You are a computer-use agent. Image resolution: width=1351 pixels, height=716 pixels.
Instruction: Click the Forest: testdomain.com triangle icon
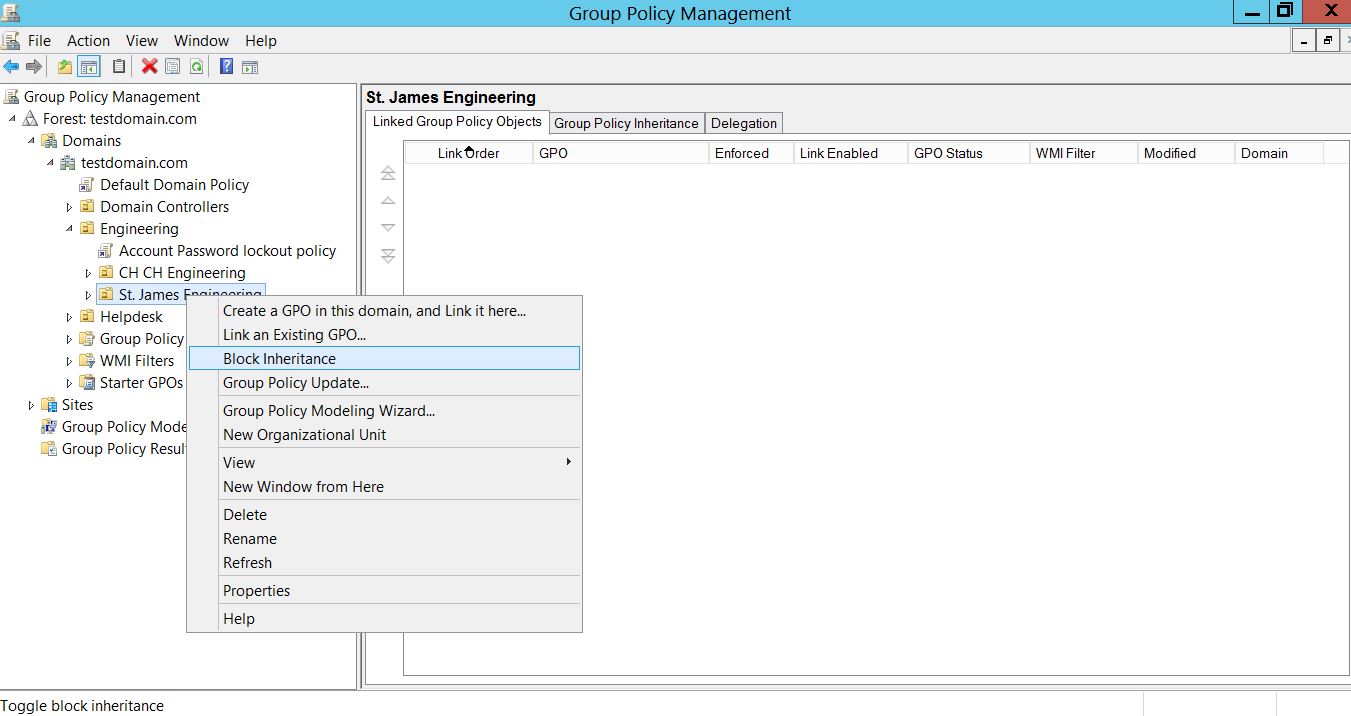point(31,119)
